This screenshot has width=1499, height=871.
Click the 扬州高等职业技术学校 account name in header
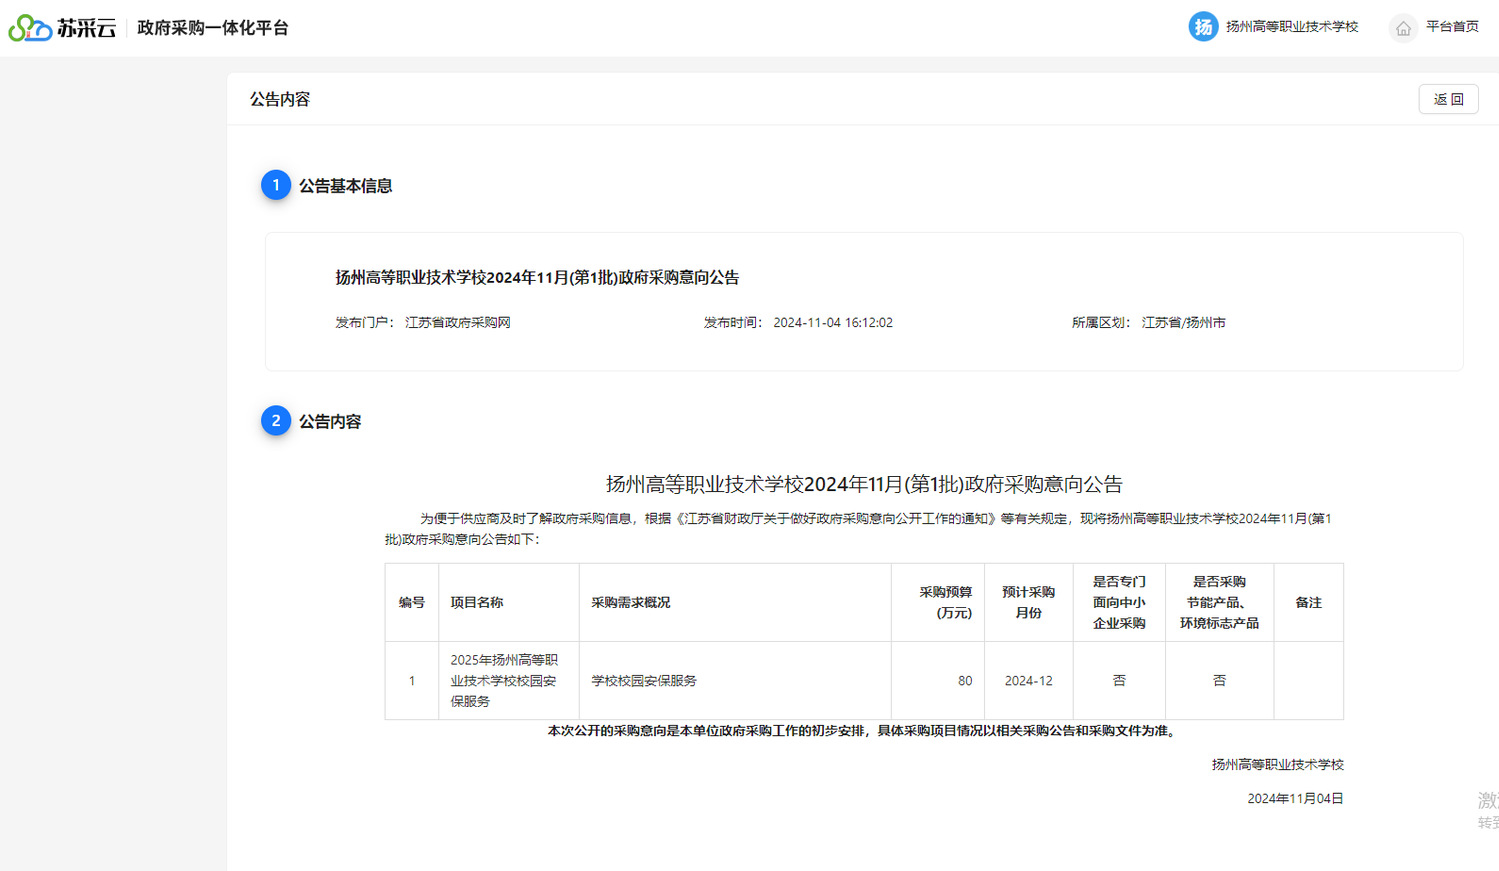(x=1291, y=27)
